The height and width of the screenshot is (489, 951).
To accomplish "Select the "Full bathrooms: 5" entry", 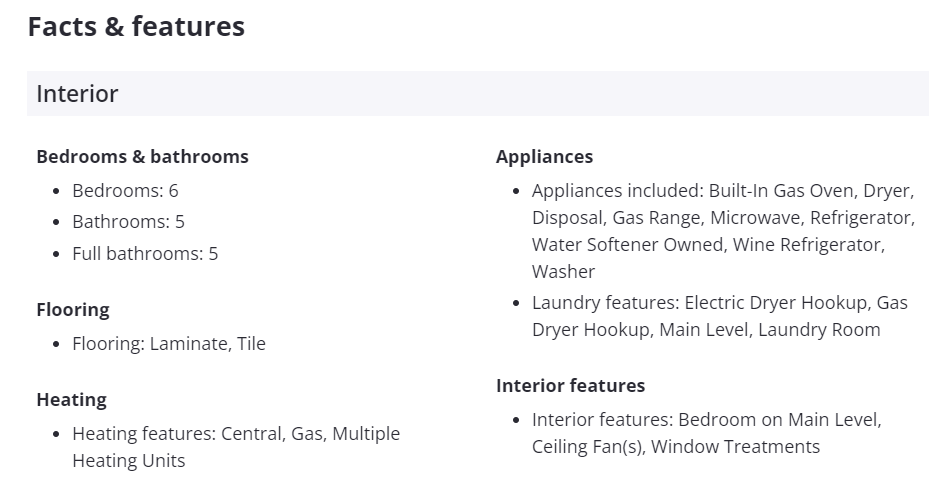I will click(x=145, y=254).
